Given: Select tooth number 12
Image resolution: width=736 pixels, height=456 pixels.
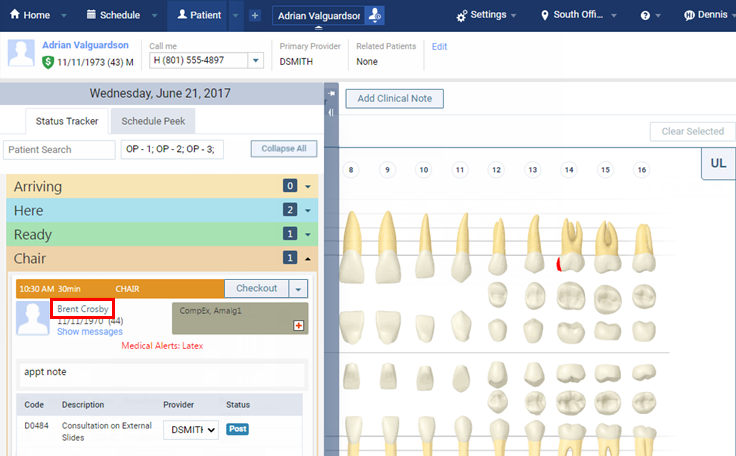Looking at the screenshot, I should point(497,170).
